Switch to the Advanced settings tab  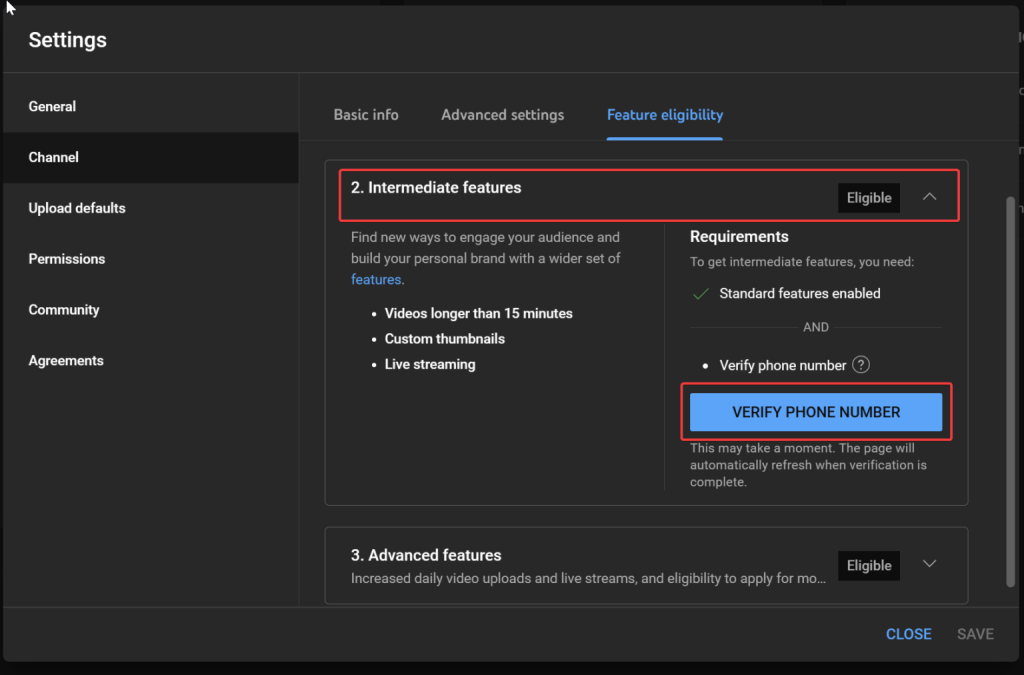pyautogui.click(x=502, y=115)
